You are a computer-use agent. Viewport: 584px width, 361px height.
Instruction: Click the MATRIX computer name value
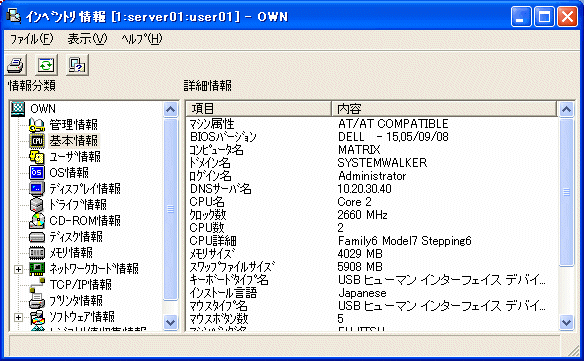[359, 150]
